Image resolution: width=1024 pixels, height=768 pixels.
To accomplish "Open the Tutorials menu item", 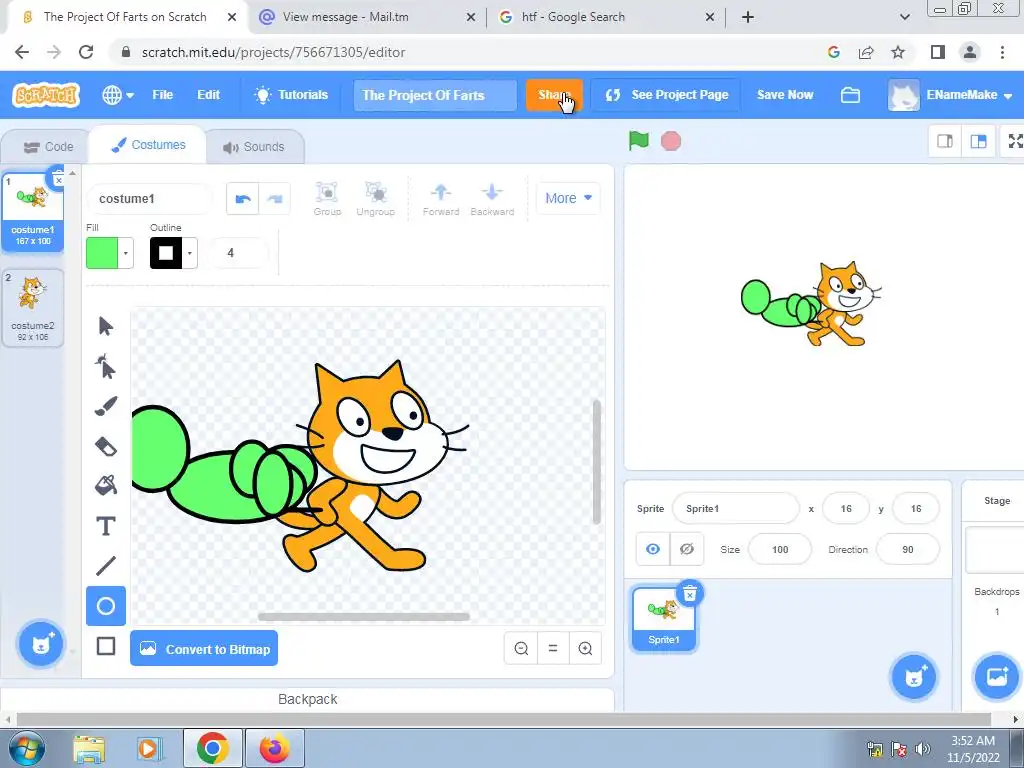I will [291, 95].
